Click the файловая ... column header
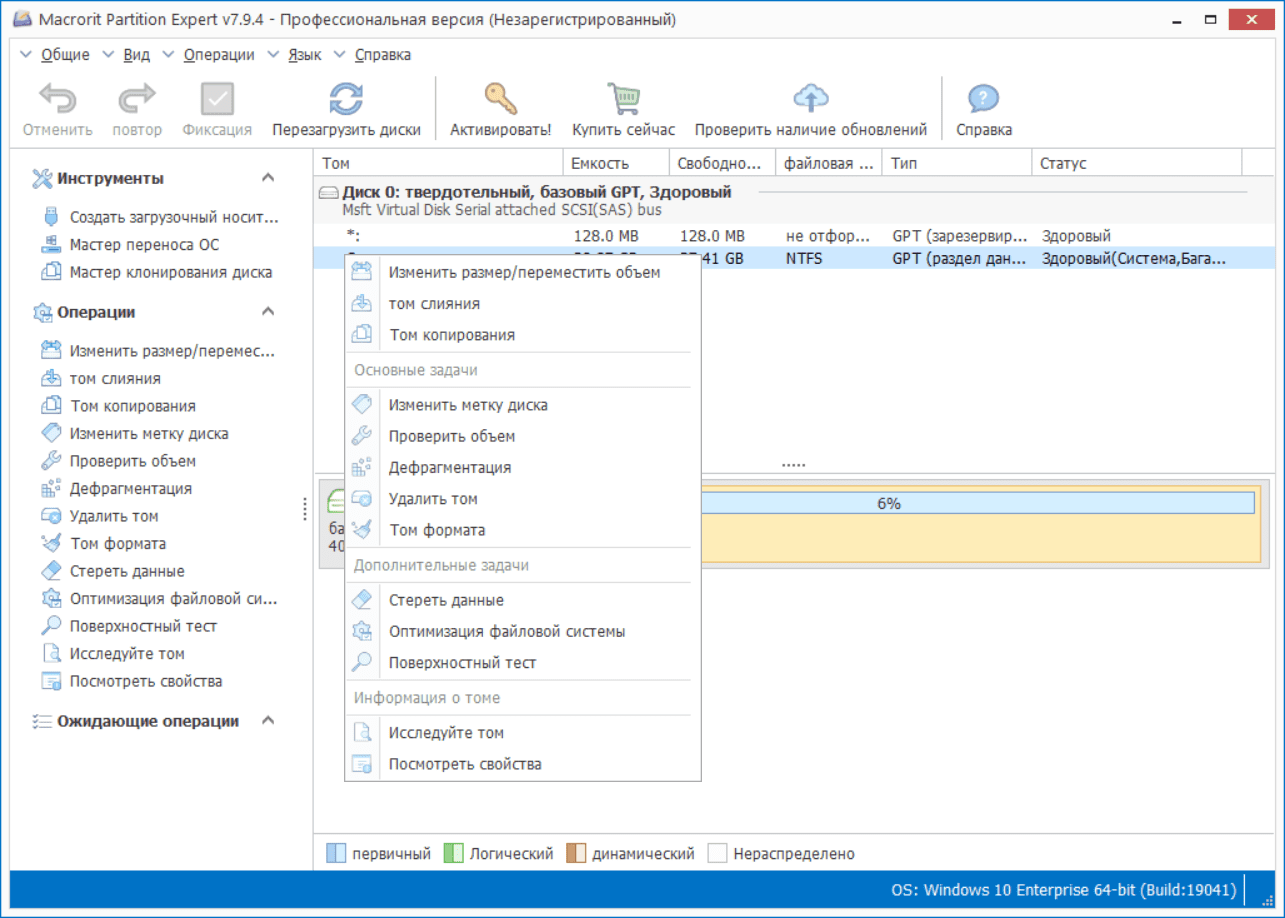Screen dimensions: 1285x918 click(830, 163)
